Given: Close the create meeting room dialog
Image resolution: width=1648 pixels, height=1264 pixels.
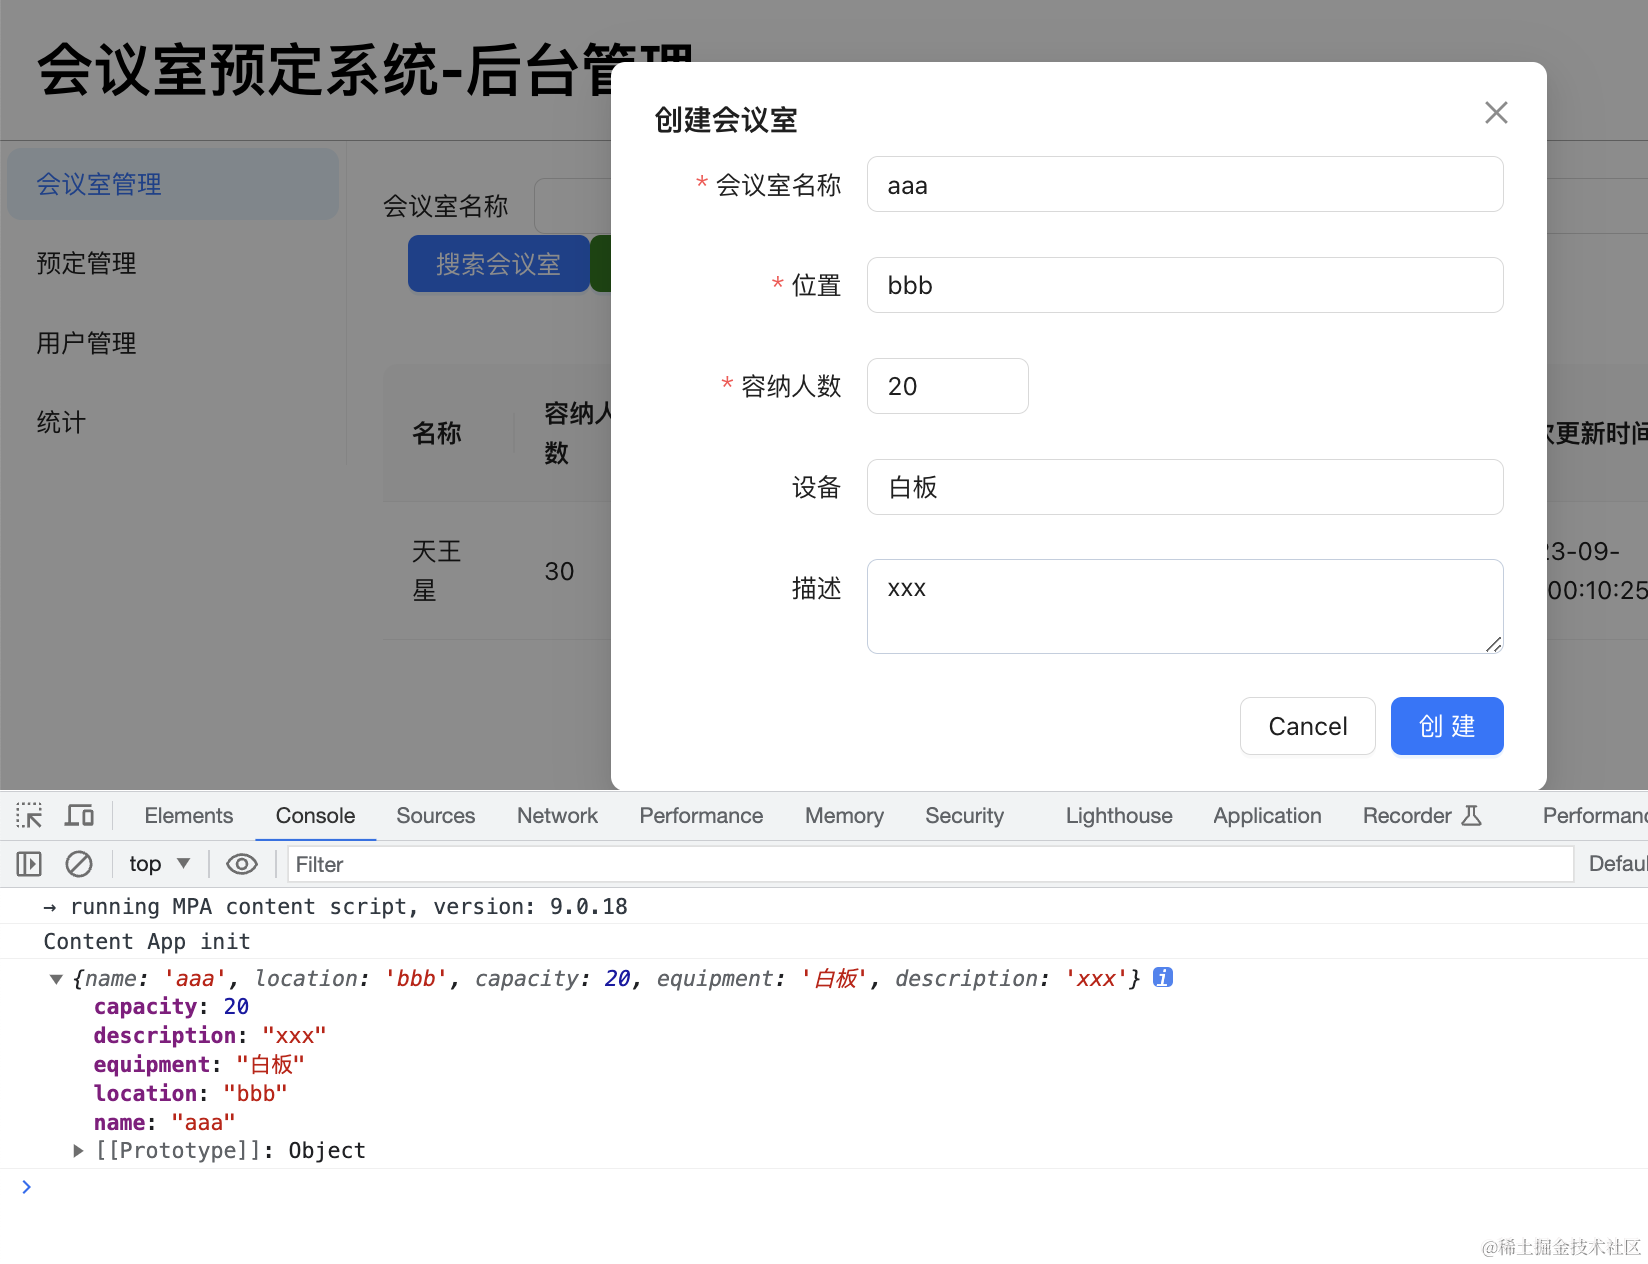Looking at the screenshot, I should 1496,113.
